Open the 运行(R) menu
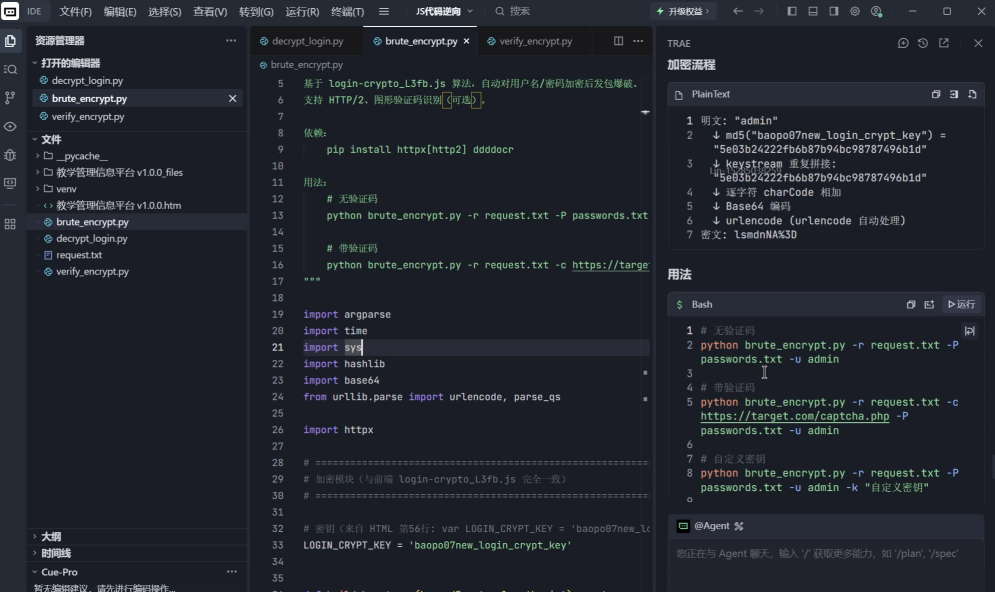995x592 pixels. point(302,11)
